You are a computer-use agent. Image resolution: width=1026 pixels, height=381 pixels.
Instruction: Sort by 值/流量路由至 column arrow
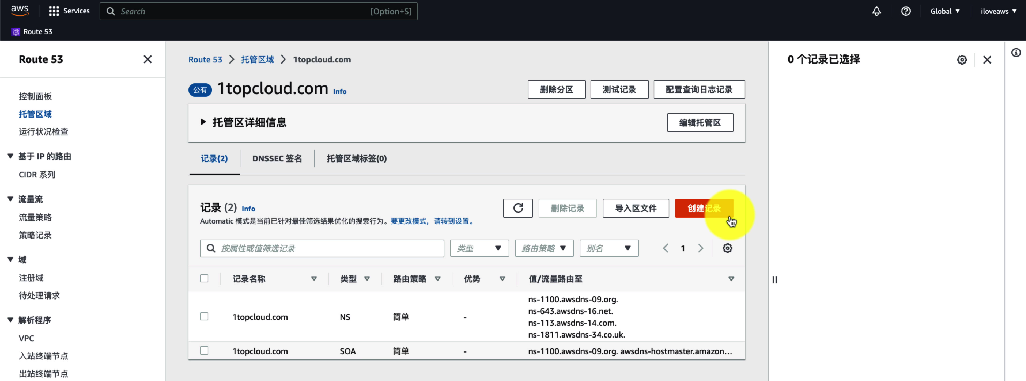point(731,279)
